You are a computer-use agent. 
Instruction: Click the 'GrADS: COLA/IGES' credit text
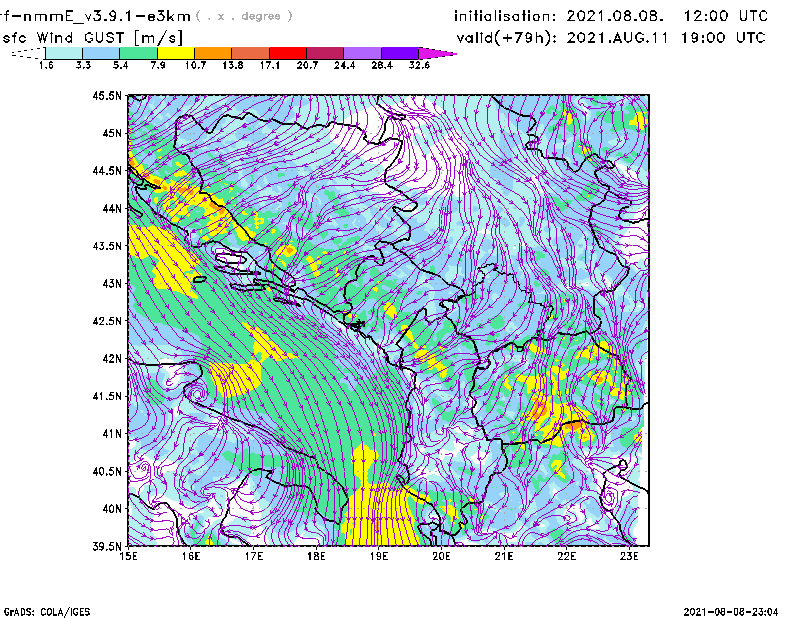(x=47, y=612)
